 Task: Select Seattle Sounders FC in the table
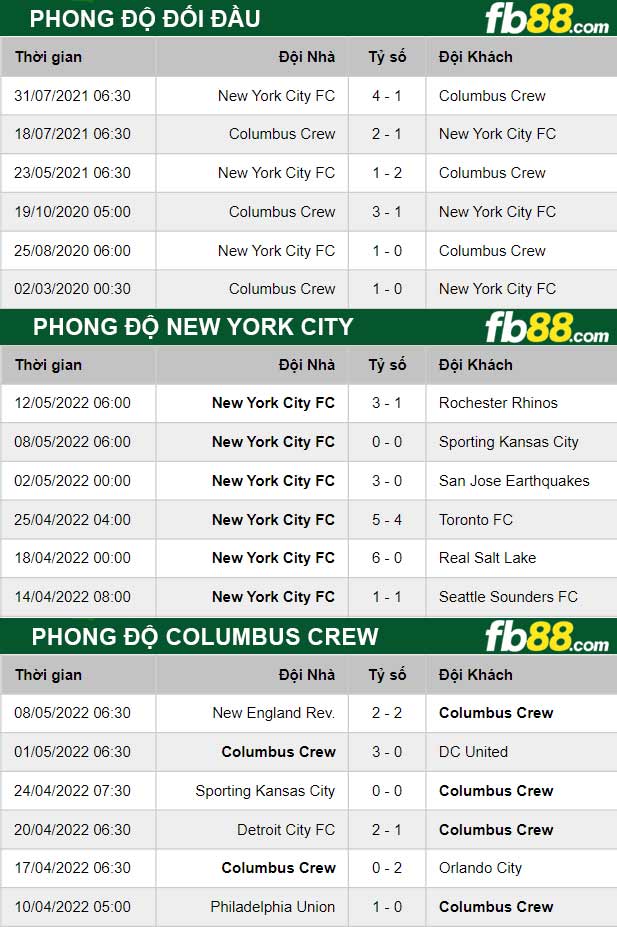(x=508, y=597)
